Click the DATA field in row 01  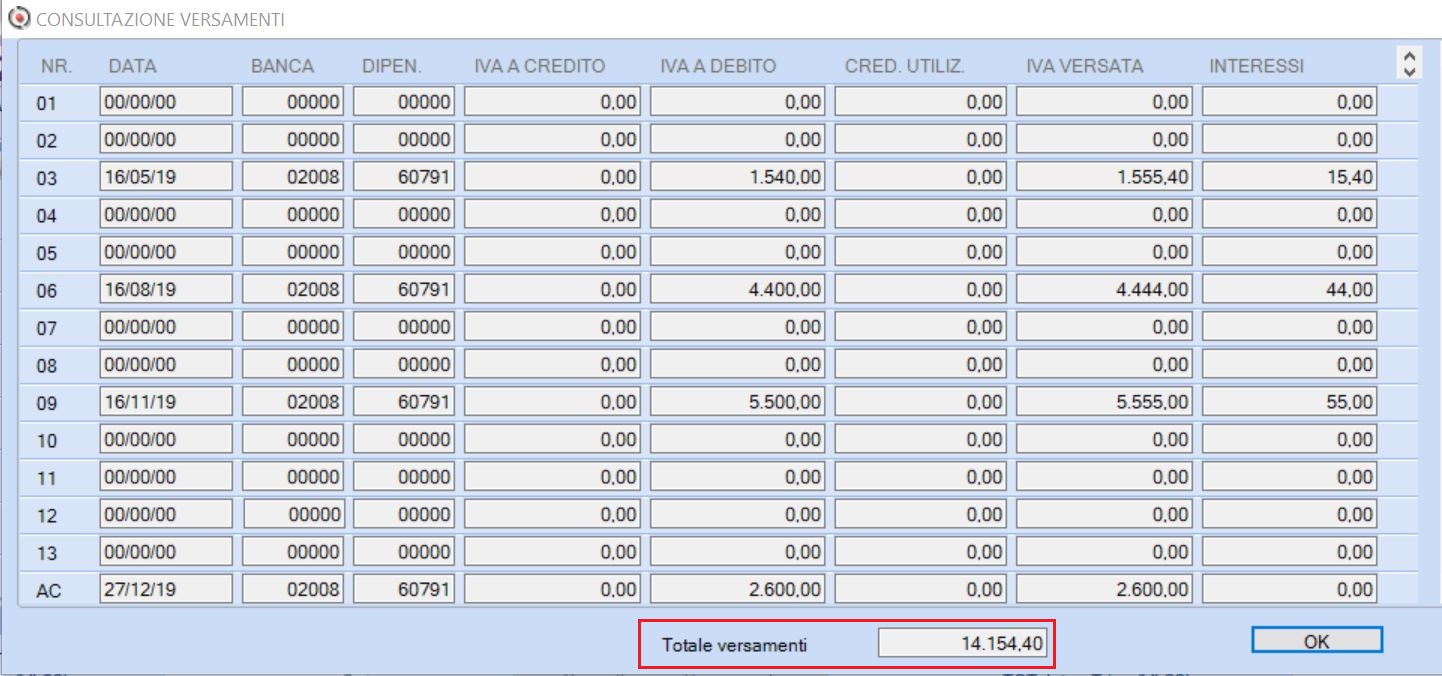tap(166, 102)
